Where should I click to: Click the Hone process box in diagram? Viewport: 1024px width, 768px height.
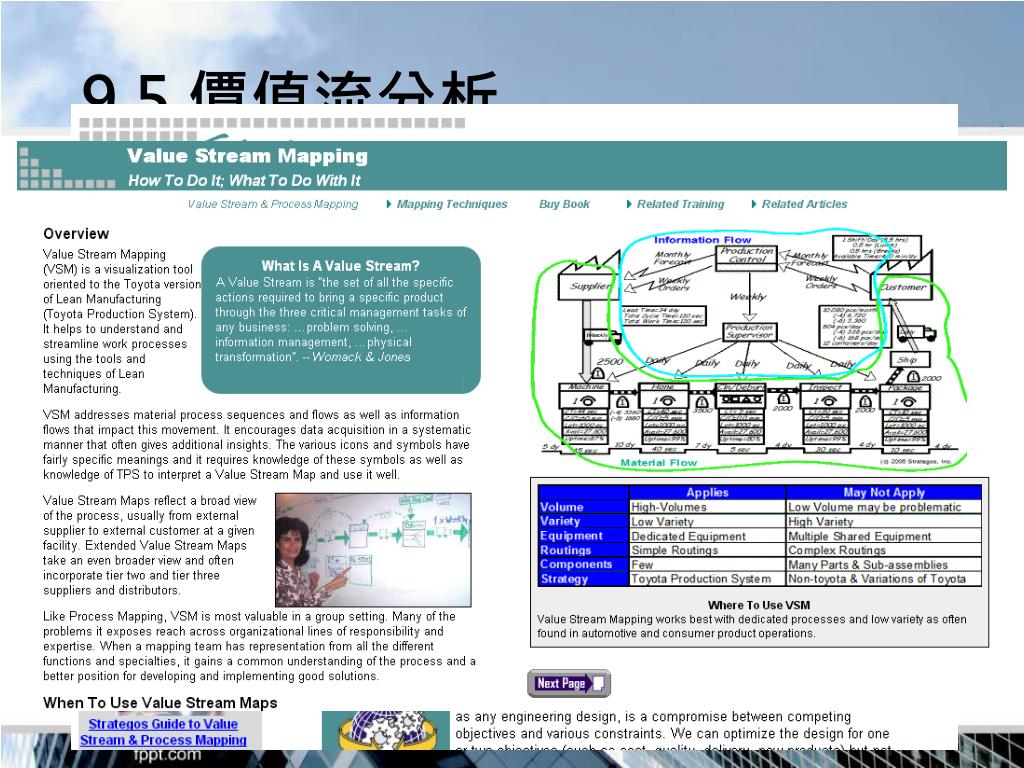[x=664, y=414]
